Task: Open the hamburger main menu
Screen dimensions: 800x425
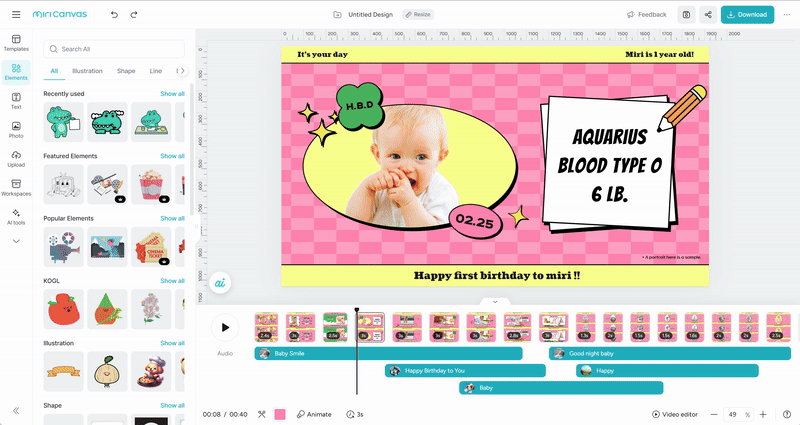Action: [14, 15]
